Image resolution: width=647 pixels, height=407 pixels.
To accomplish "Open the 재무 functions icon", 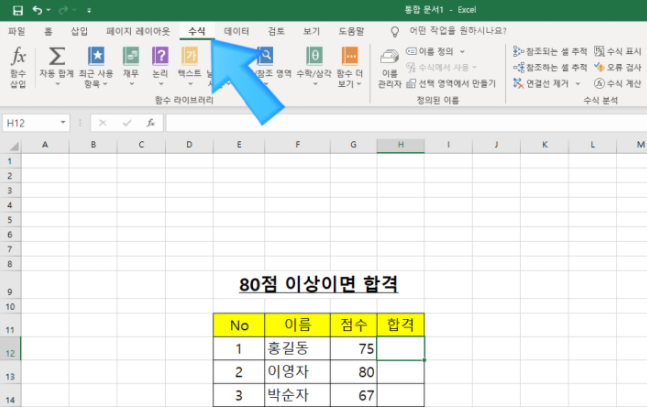I will click(131, 56).
